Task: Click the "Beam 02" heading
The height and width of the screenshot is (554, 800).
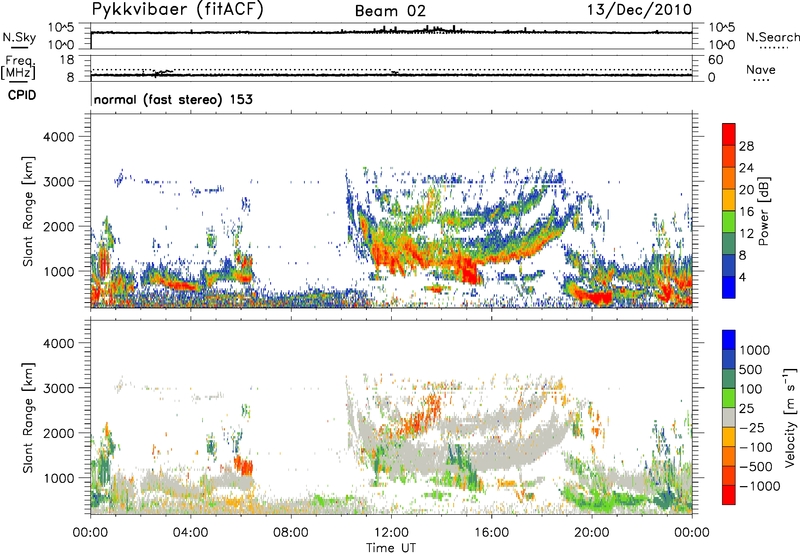Action: tap(390, 11)
